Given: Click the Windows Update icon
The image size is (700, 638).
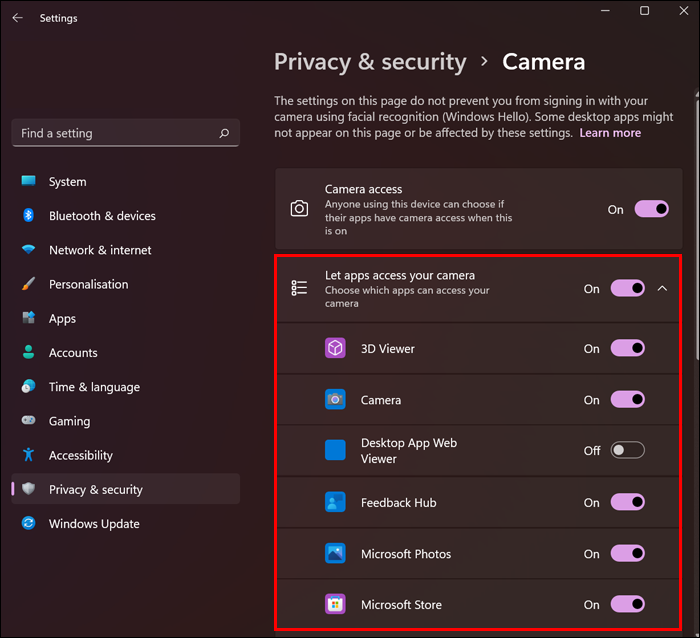Looking at the screenshot, I should tap(29, 524).
